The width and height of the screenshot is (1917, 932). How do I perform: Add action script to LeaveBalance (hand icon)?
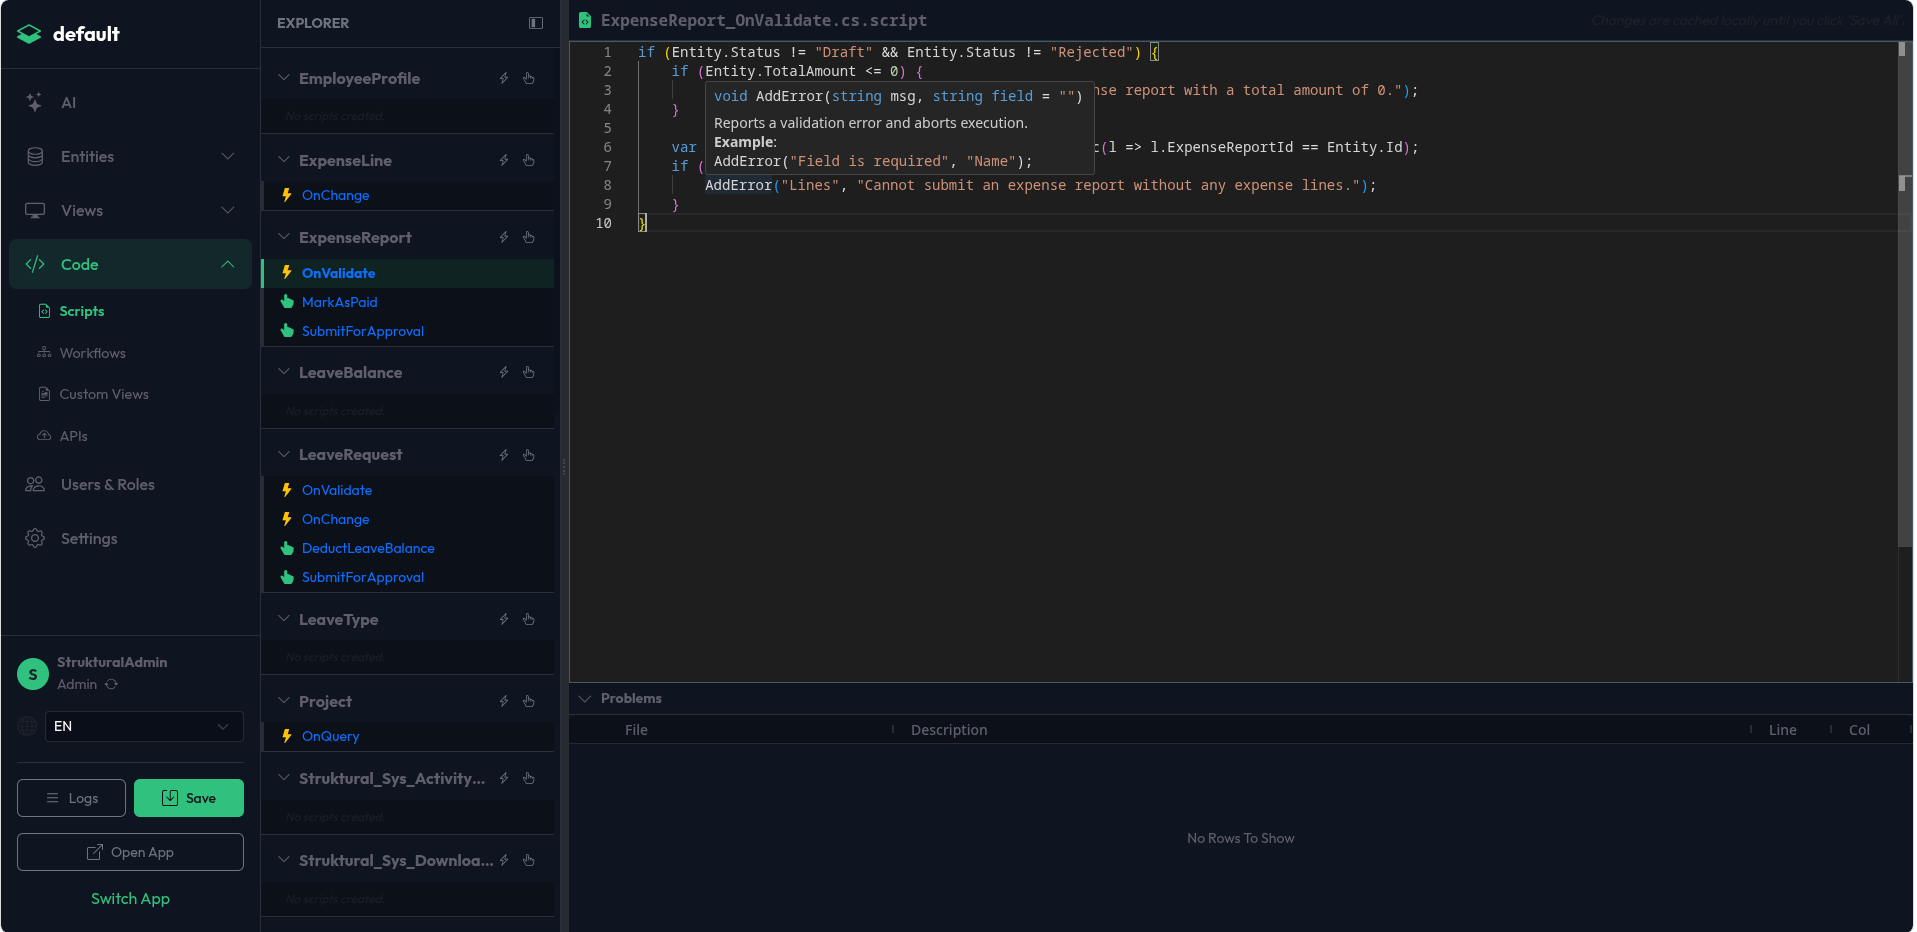coord(529,372)
